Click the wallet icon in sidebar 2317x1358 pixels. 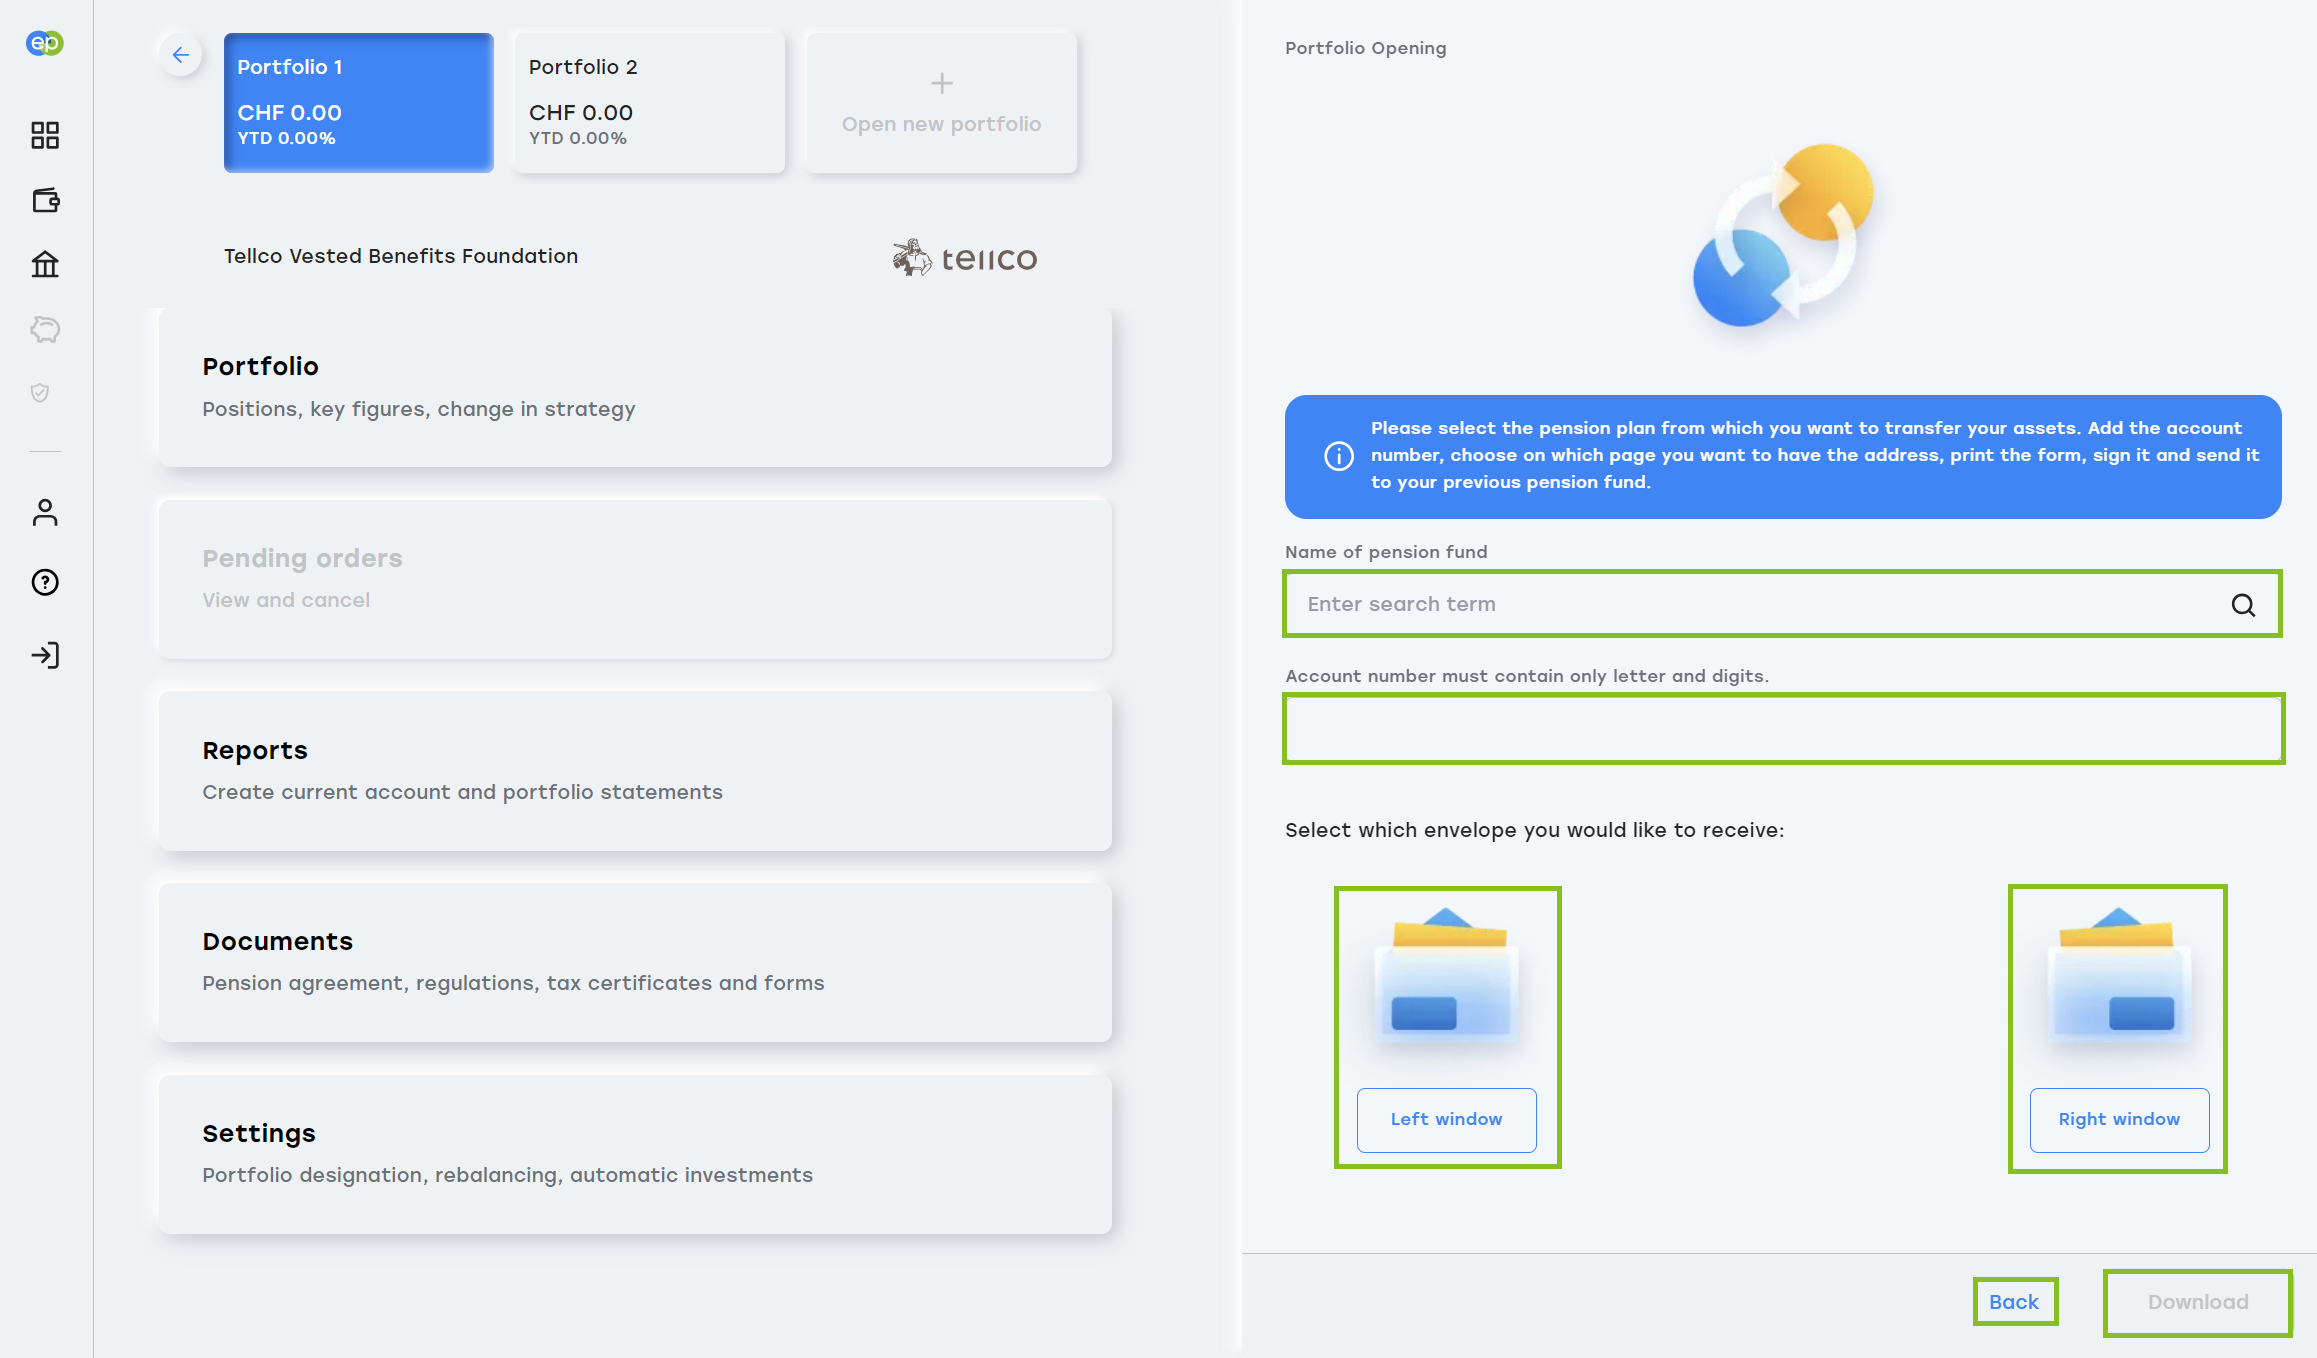45,200
